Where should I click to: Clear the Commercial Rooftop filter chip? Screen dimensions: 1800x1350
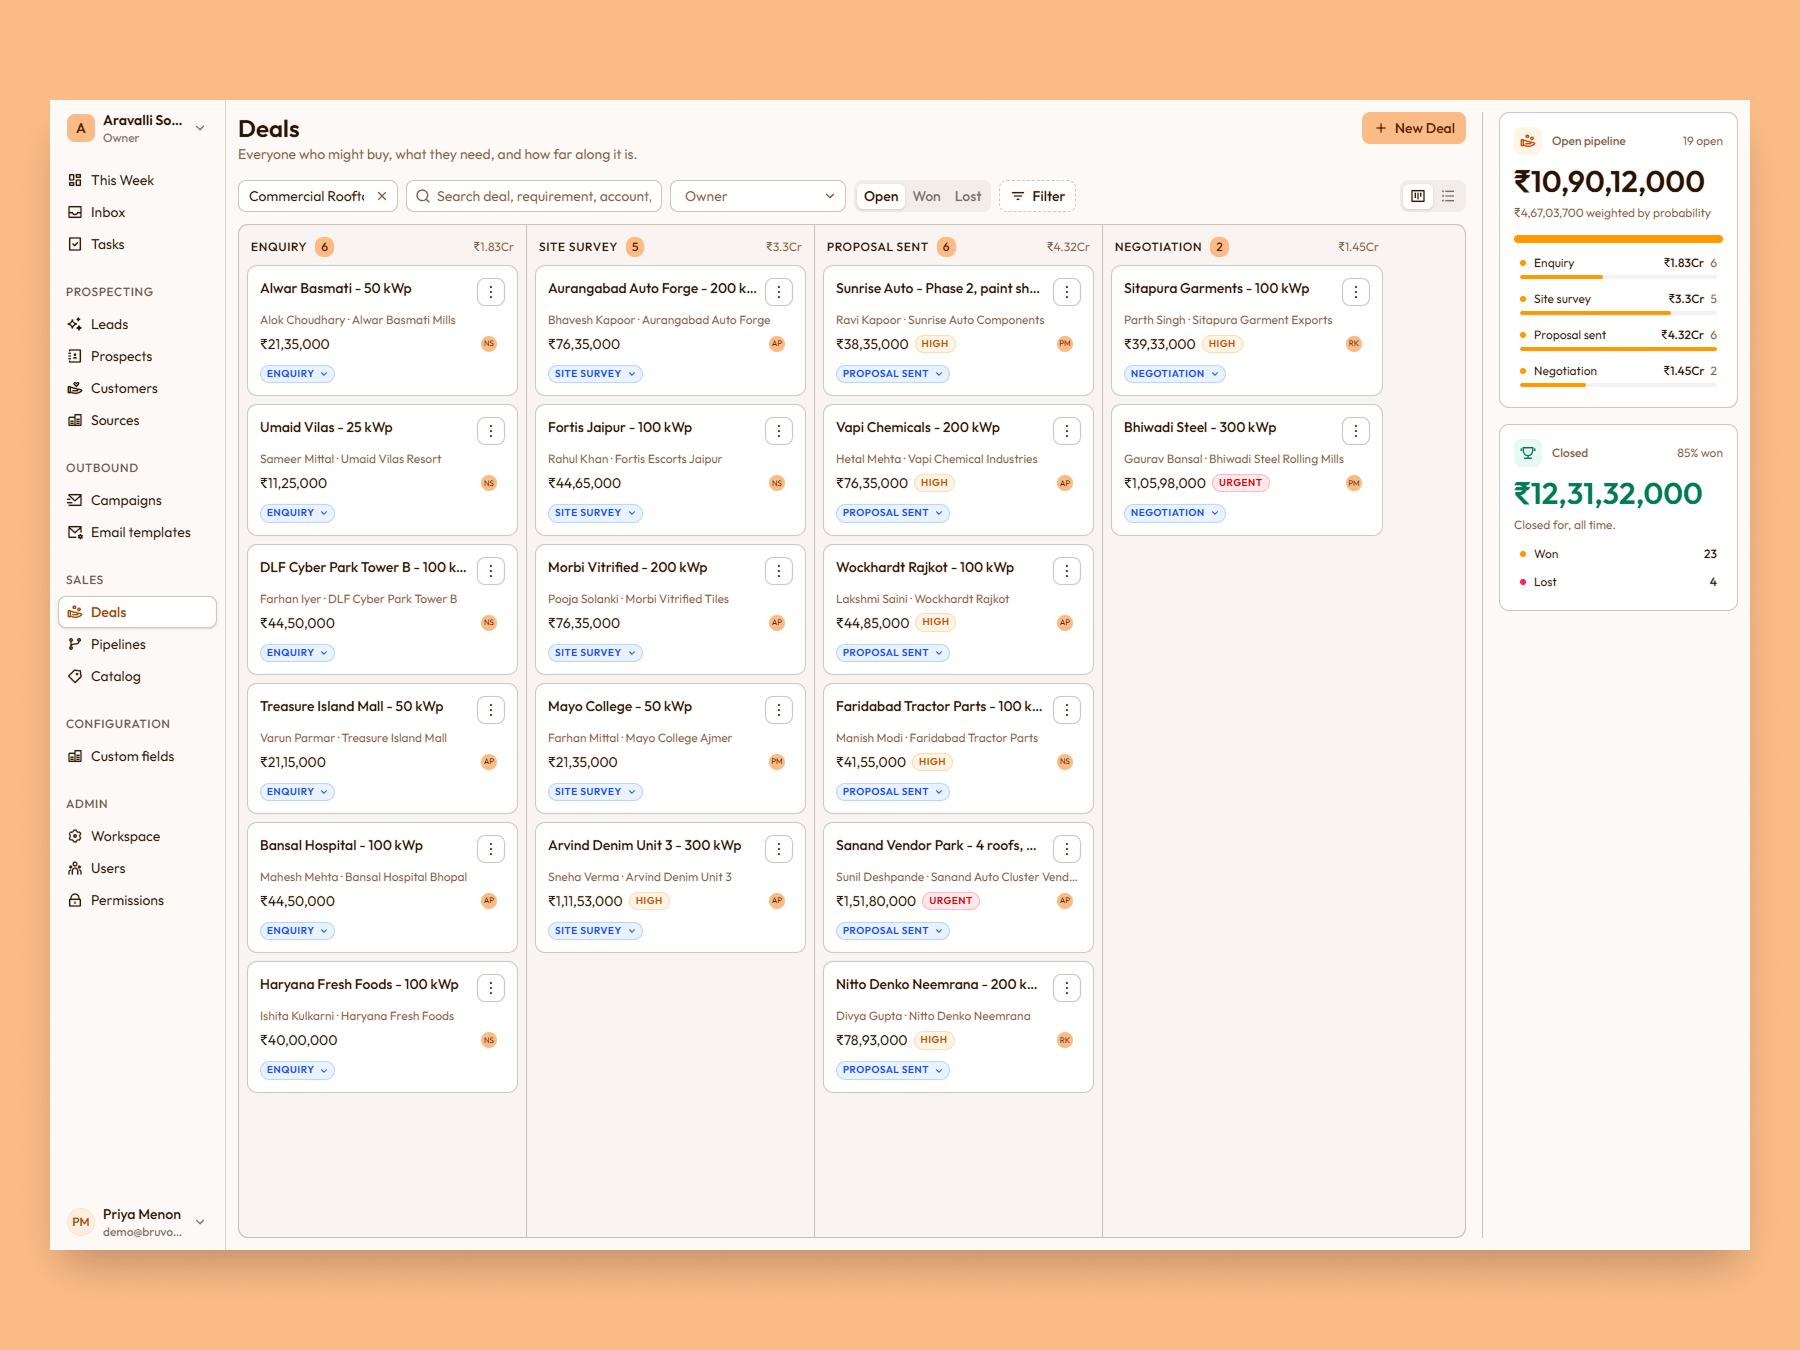[x=382, y=196]
